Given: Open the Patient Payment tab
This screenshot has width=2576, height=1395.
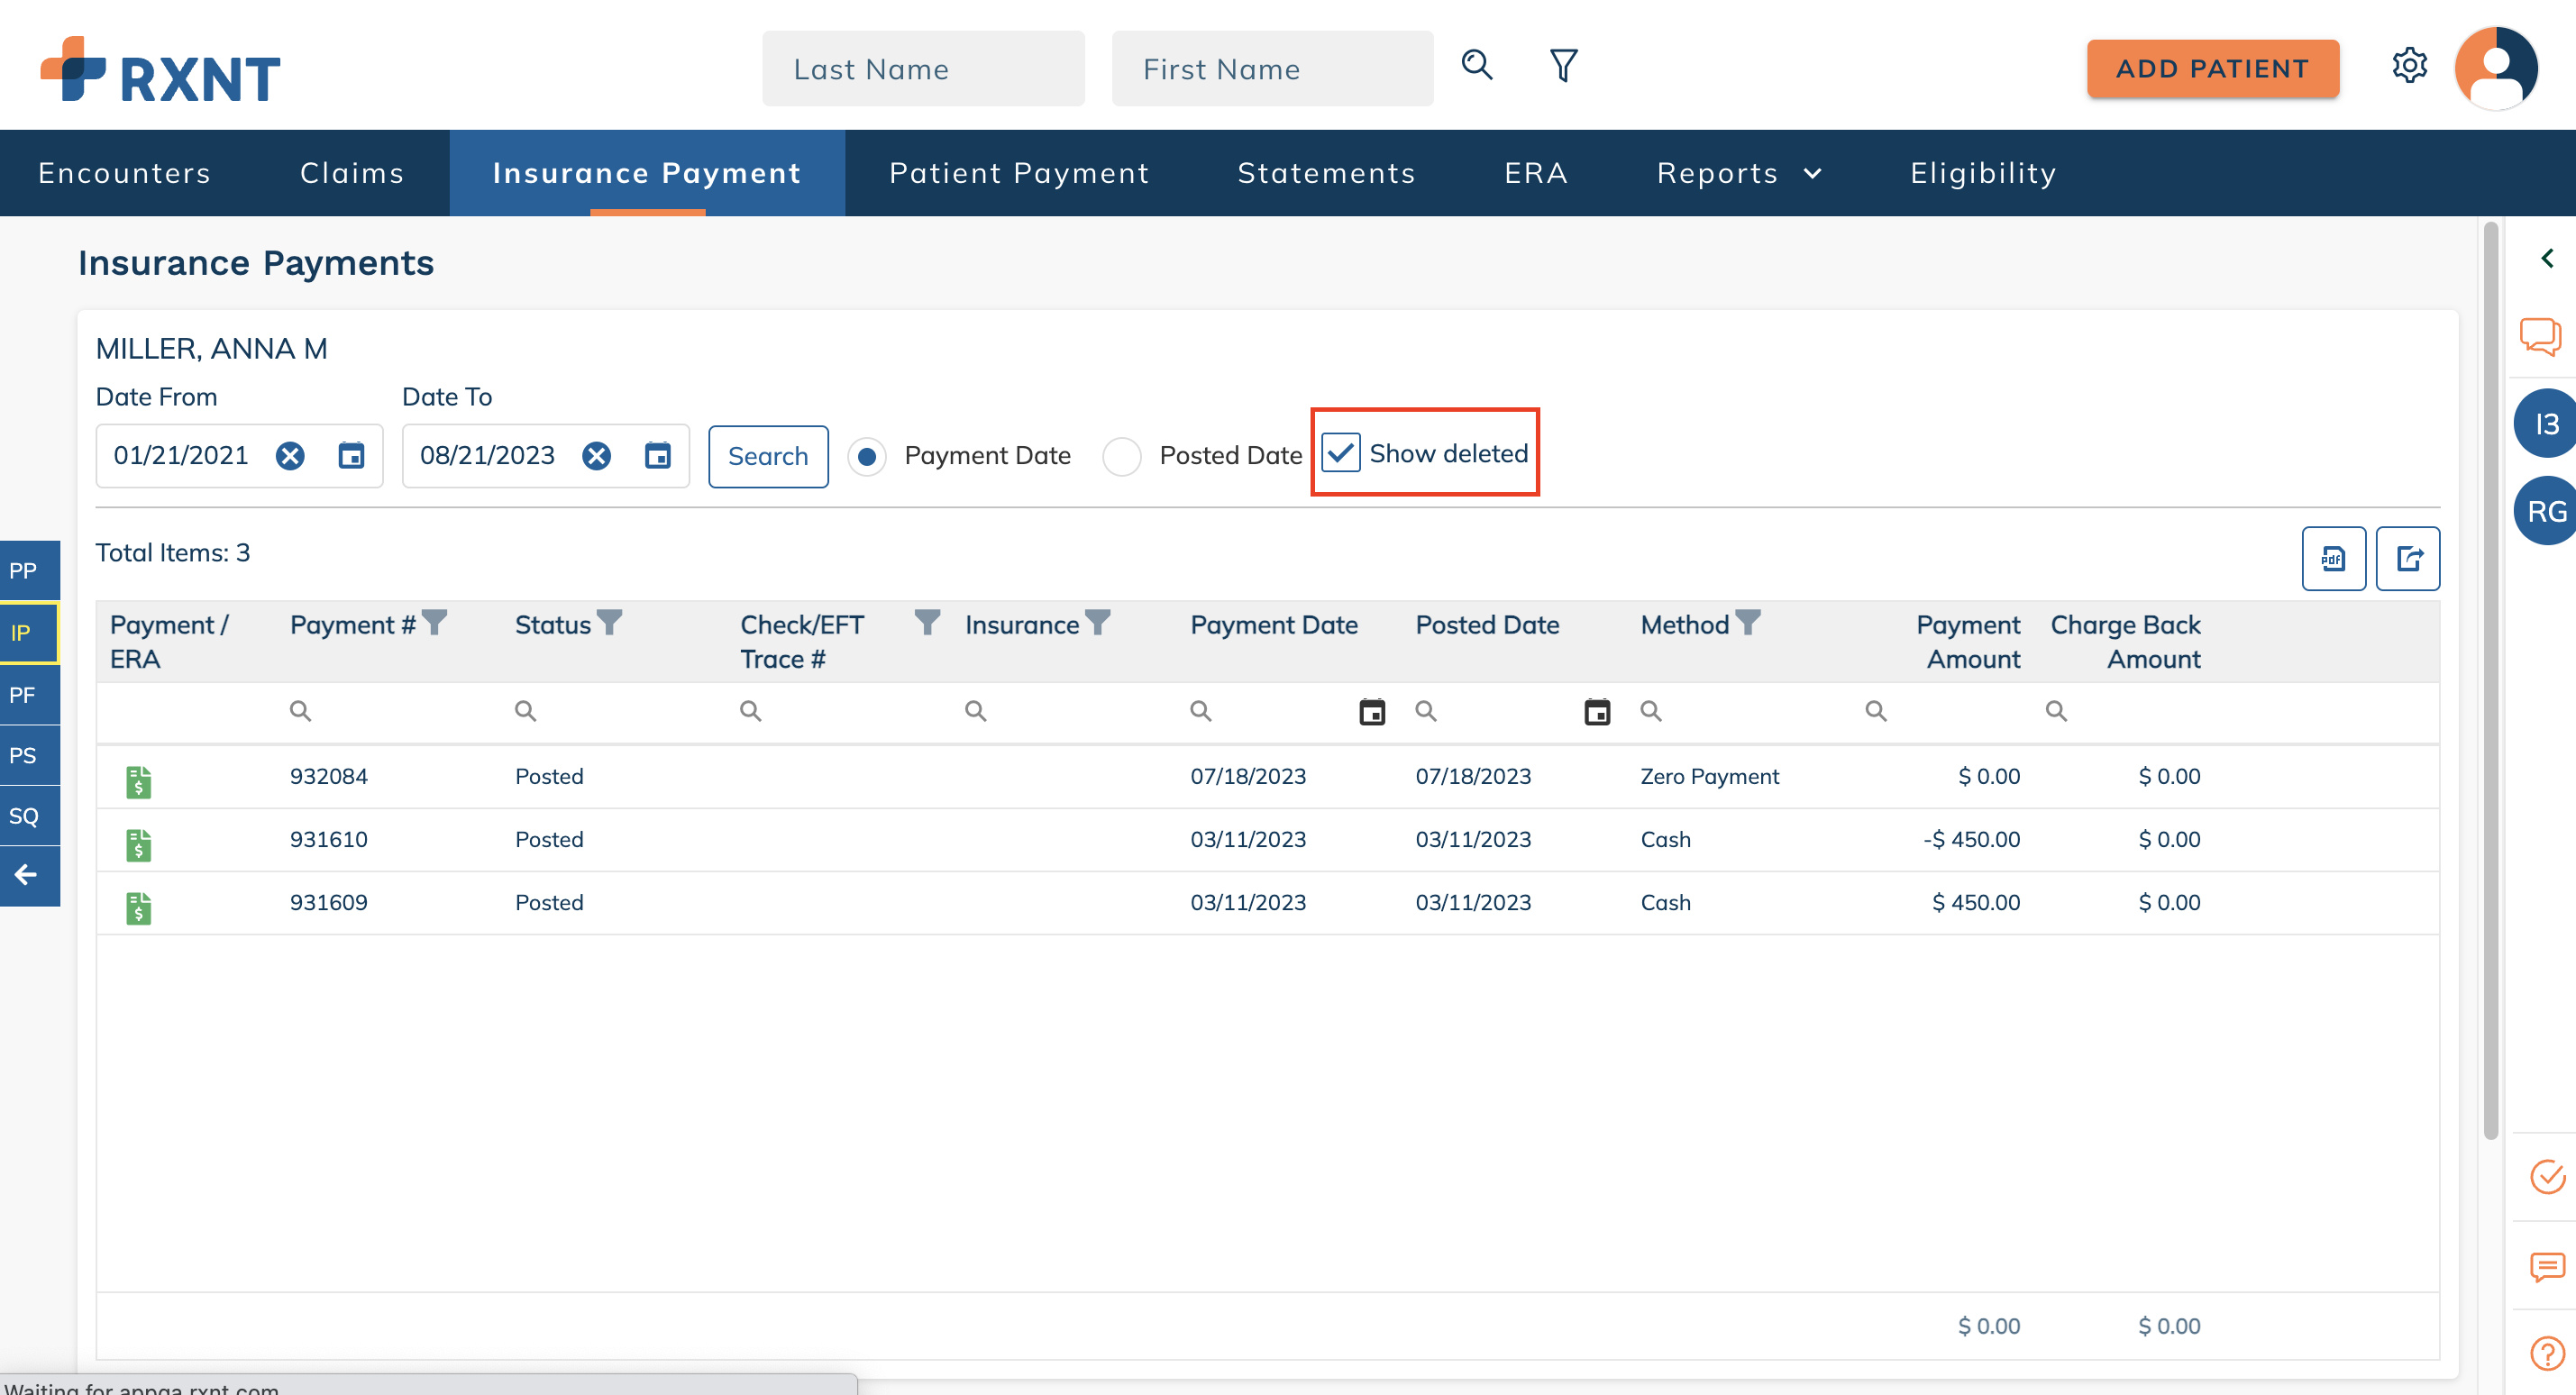Looking at the screenshot, I should coord(1019,173).
